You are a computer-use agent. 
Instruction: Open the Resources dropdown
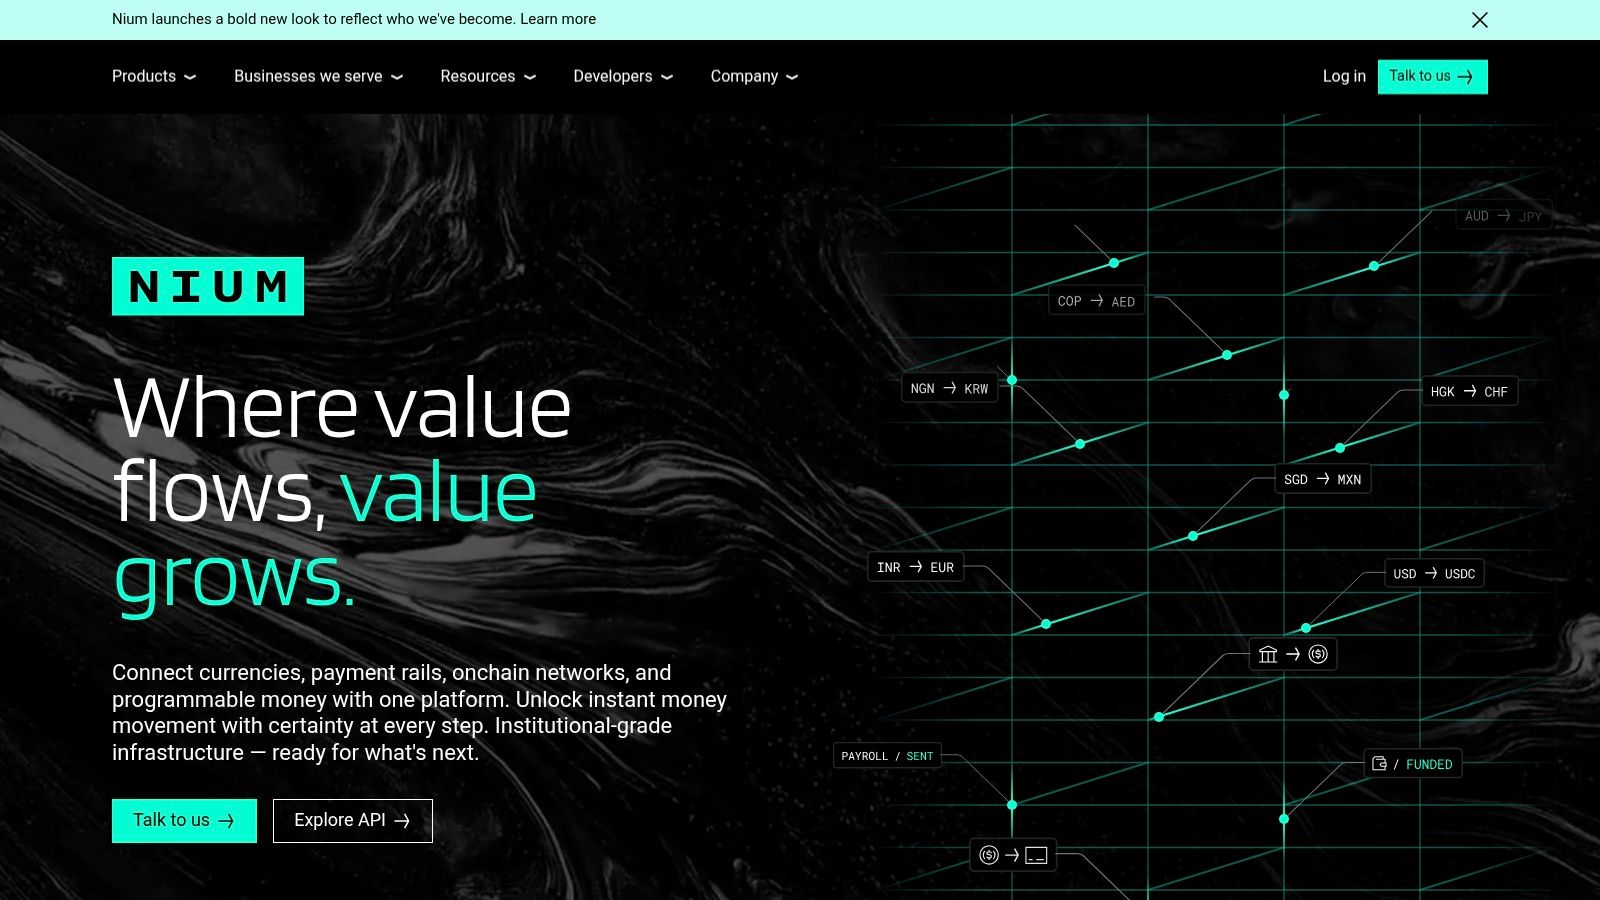488,76
